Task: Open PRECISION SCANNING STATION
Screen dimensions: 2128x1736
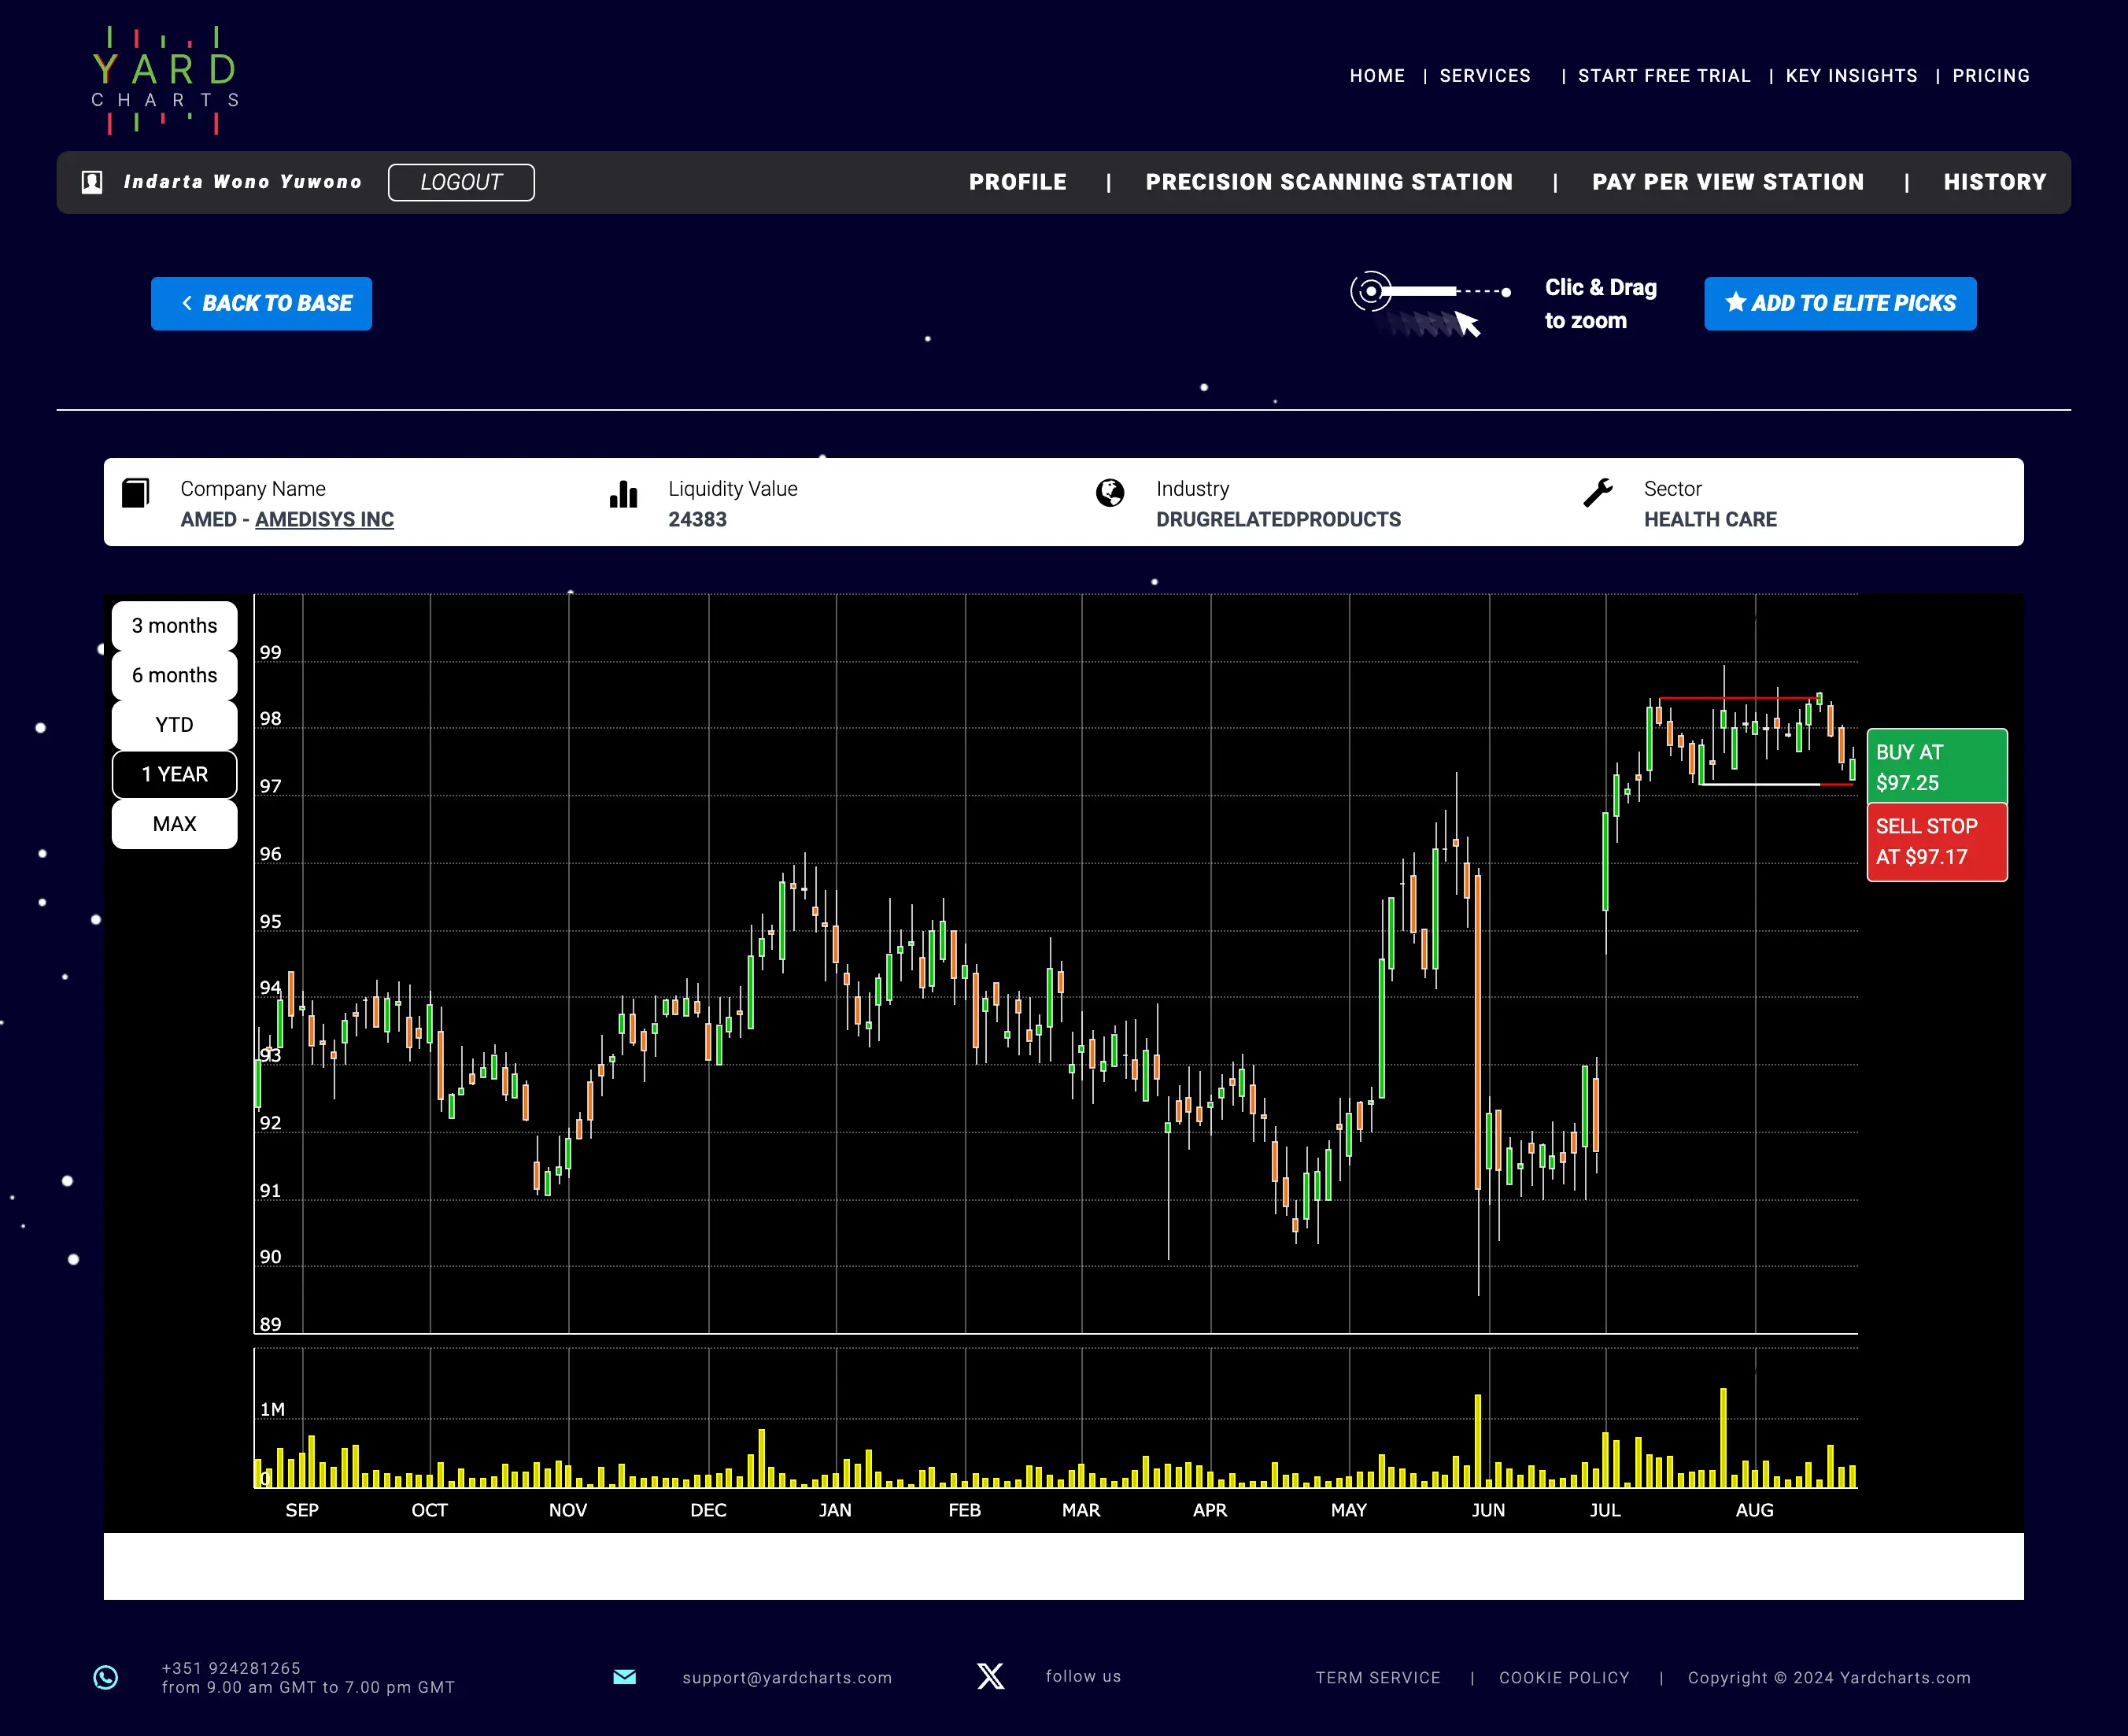Action: (1329, 182)
